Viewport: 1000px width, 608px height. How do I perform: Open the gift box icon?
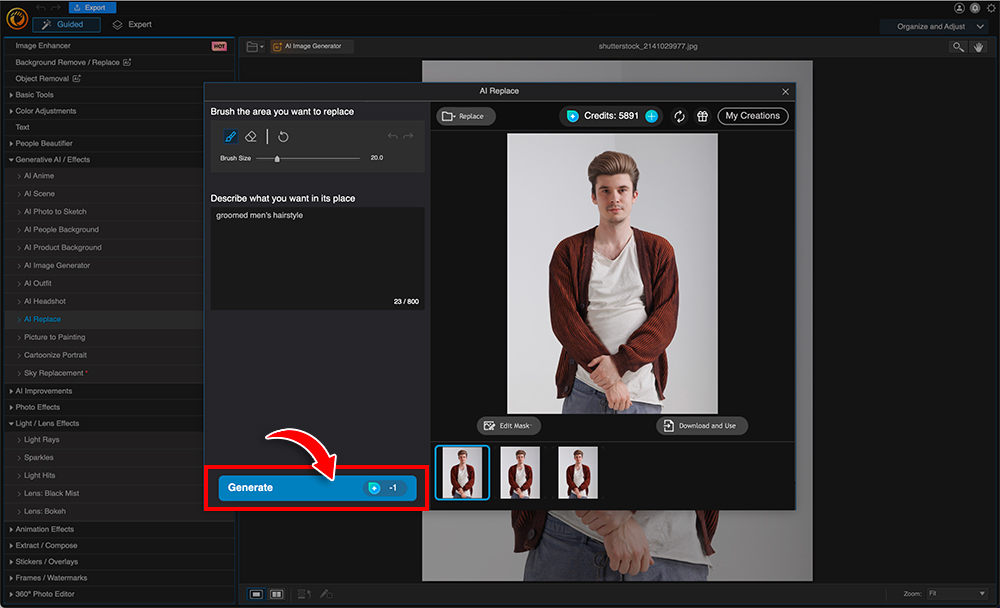pos(702,116)
